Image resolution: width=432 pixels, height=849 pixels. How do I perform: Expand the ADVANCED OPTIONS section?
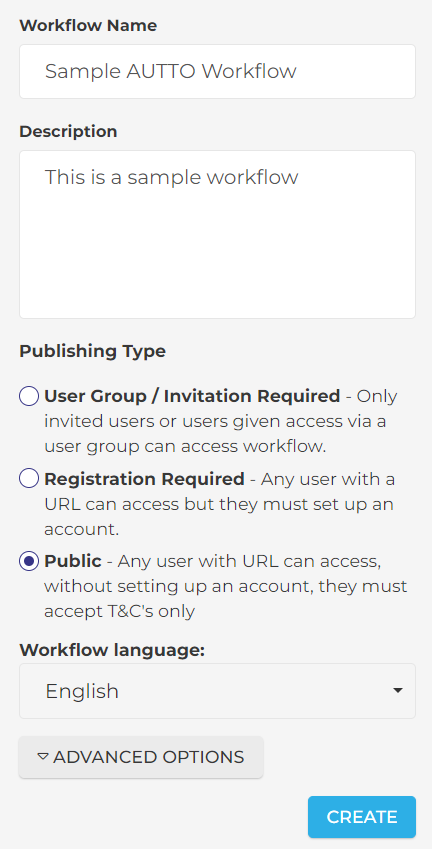[x=141, y=757]
